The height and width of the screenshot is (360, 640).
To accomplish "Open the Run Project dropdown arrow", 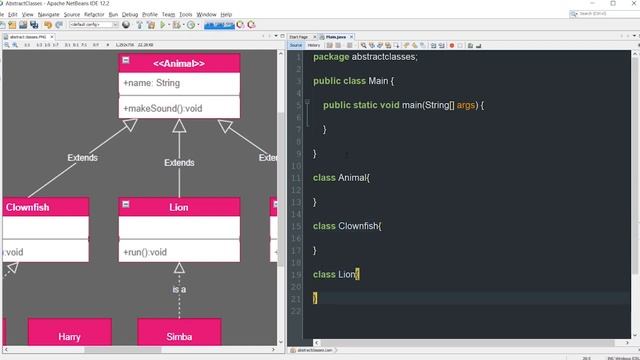I will point(169,25).
